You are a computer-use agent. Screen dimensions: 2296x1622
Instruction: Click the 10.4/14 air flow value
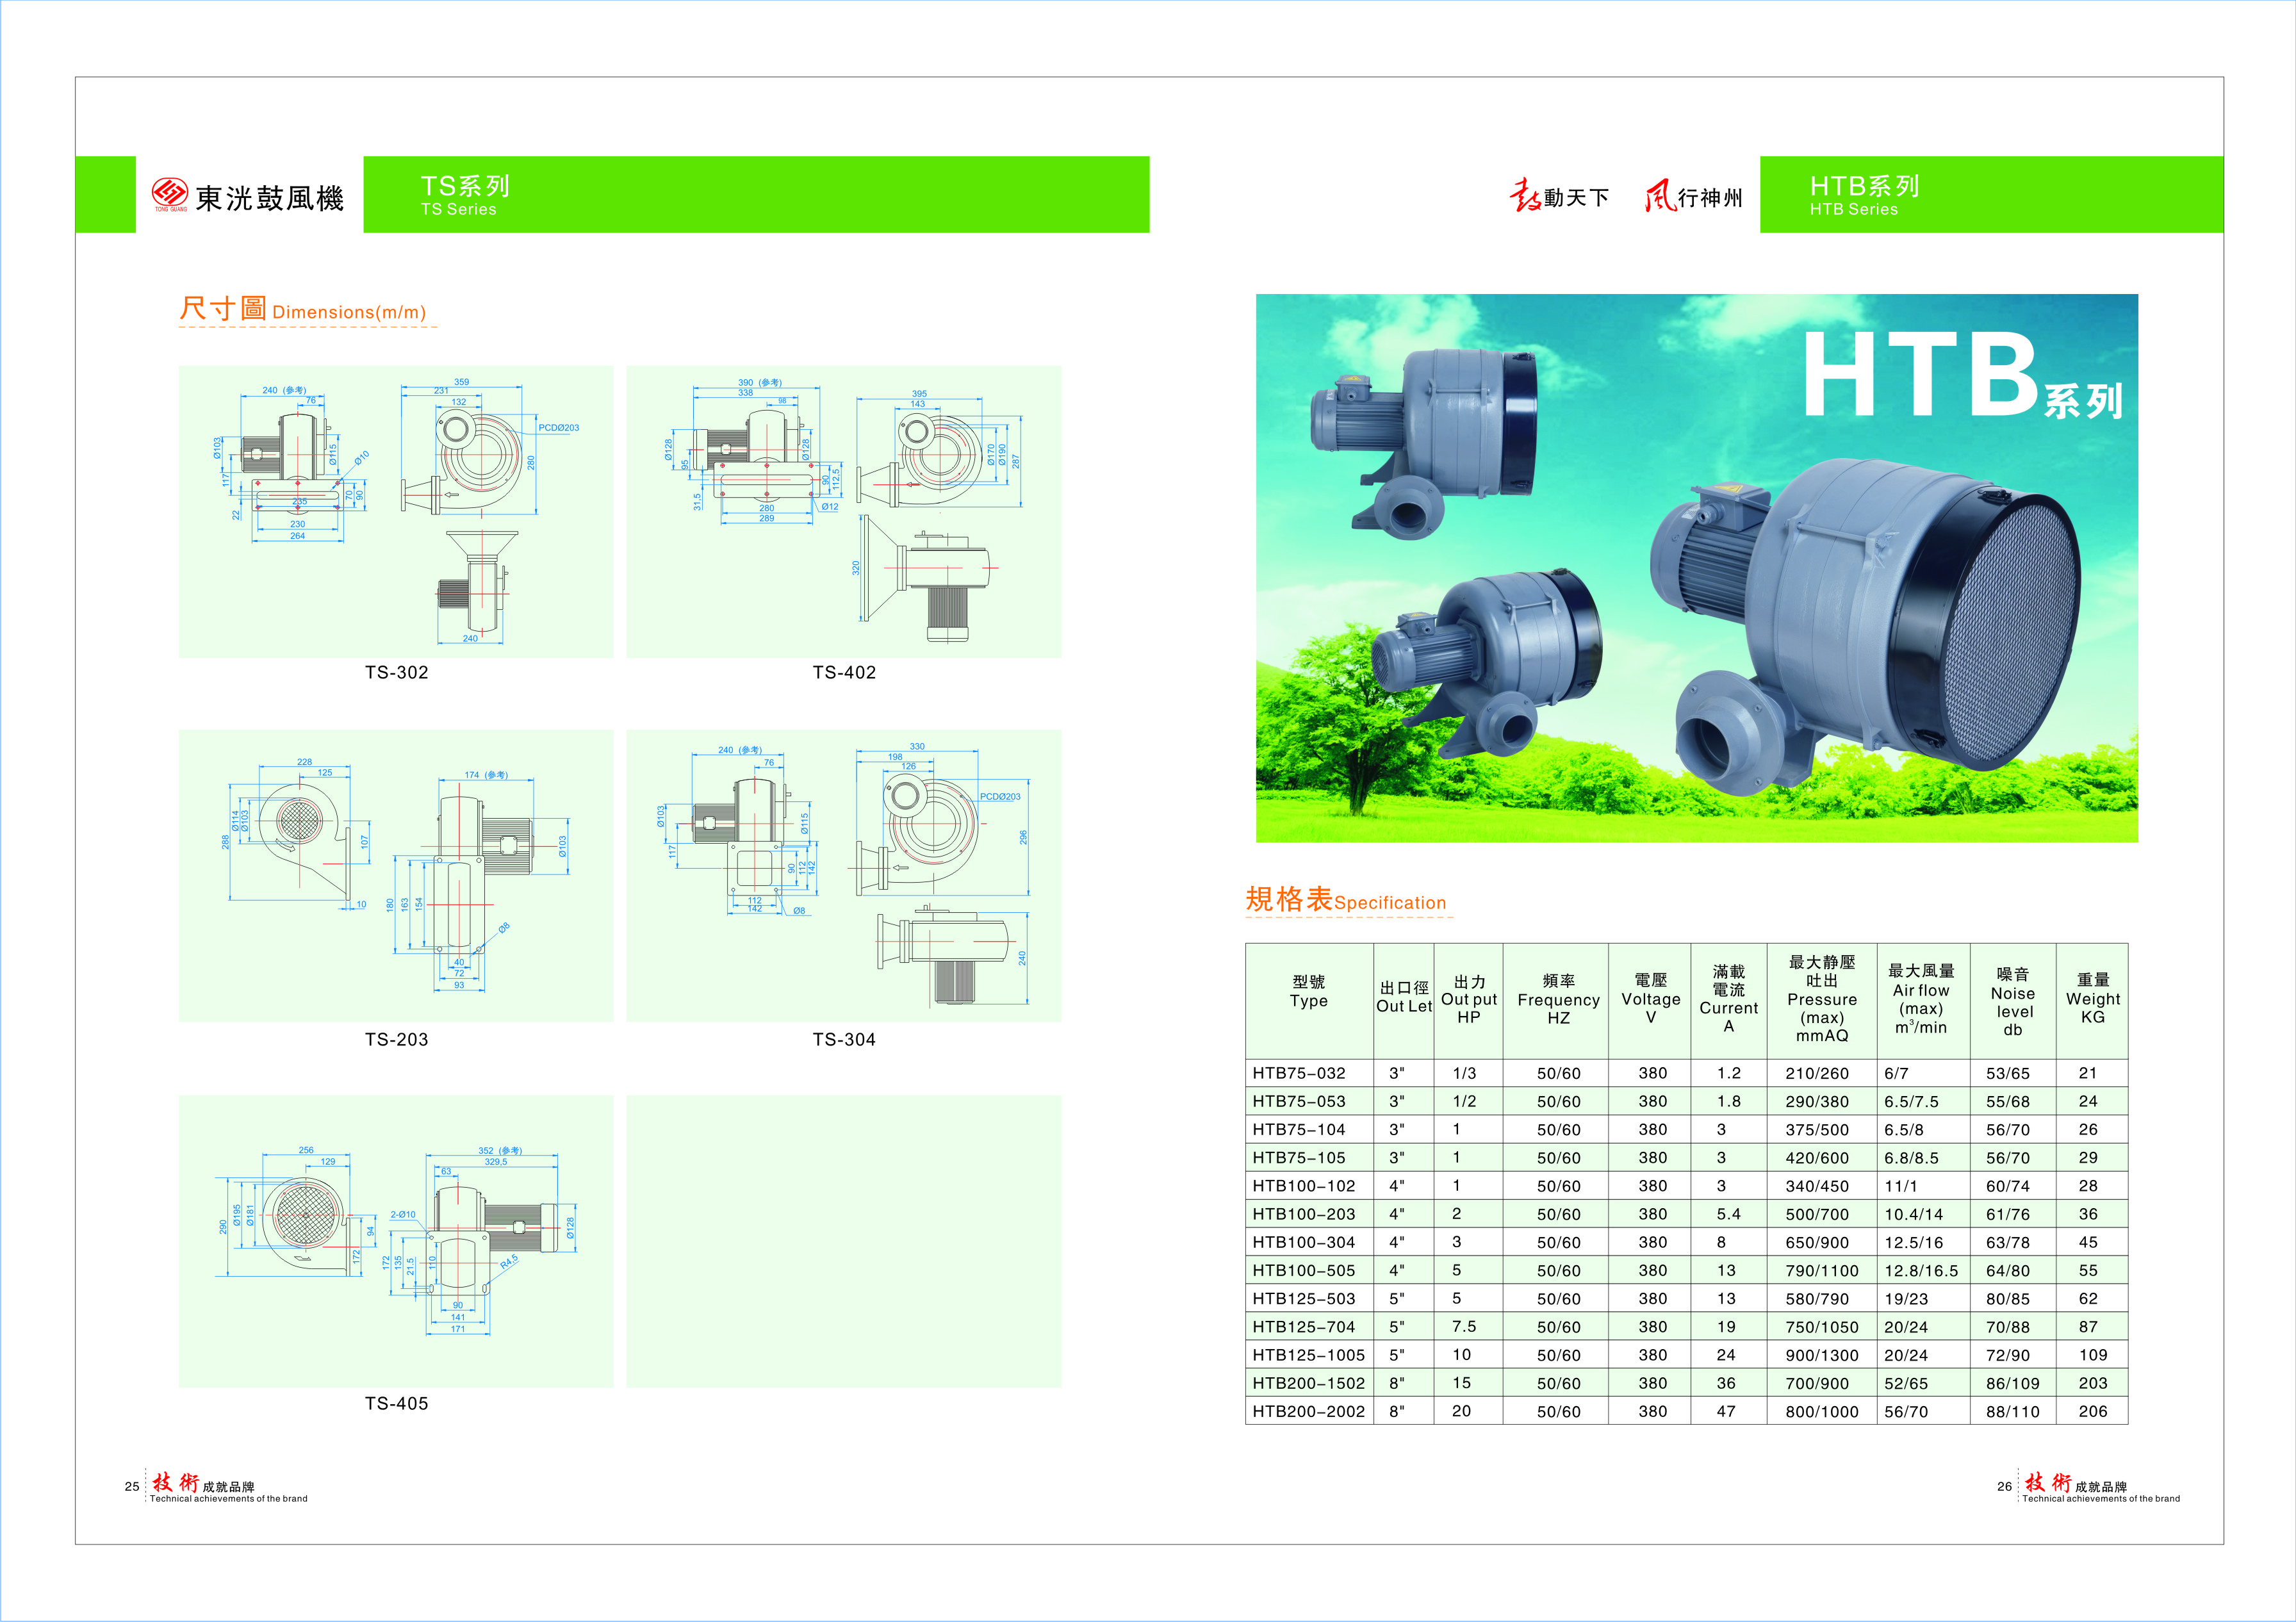pyautogui.click(x=1913, y=1214)
